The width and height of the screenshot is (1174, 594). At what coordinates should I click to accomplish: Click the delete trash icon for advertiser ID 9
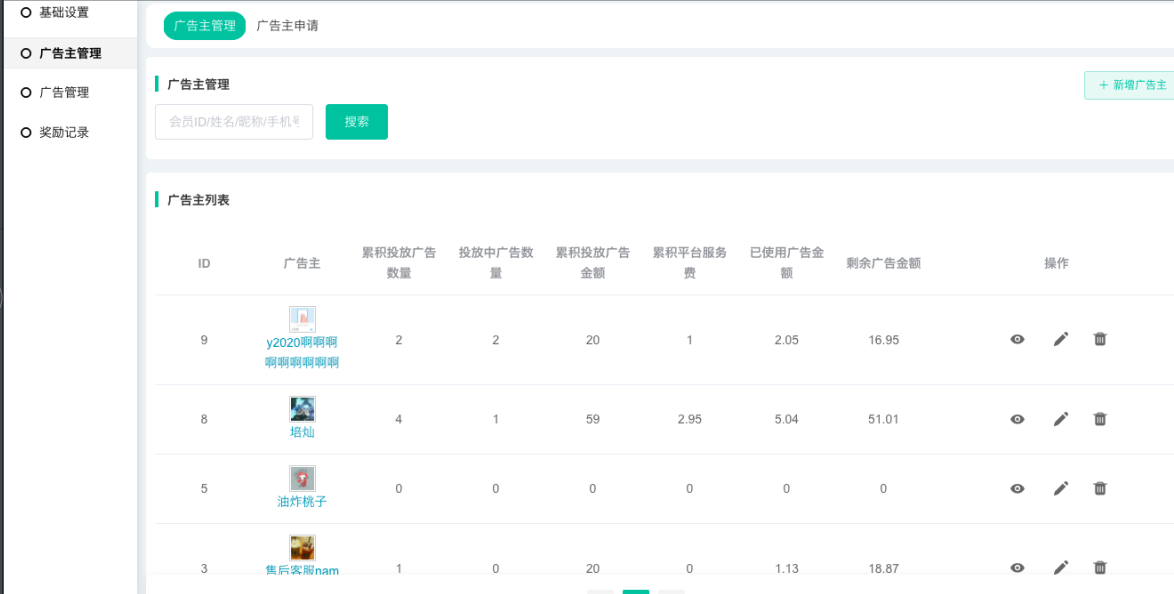click(1100, 339)
